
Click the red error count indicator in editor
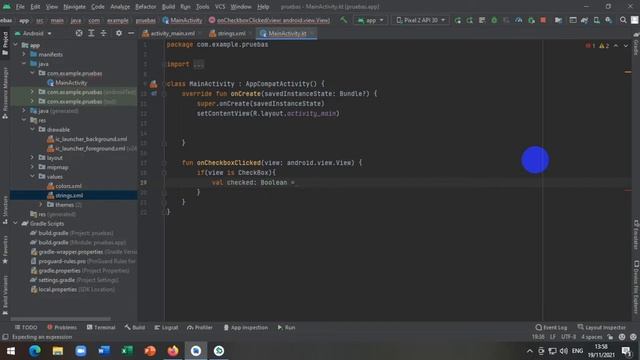click(591, 46)
